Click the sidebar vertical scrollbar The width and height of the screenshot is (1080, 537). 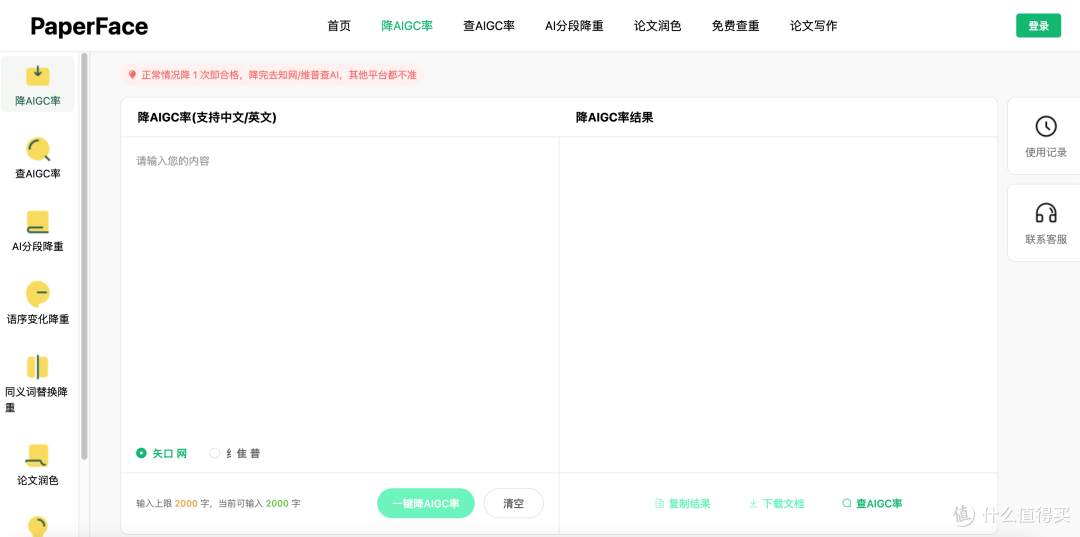pos(84,256)
